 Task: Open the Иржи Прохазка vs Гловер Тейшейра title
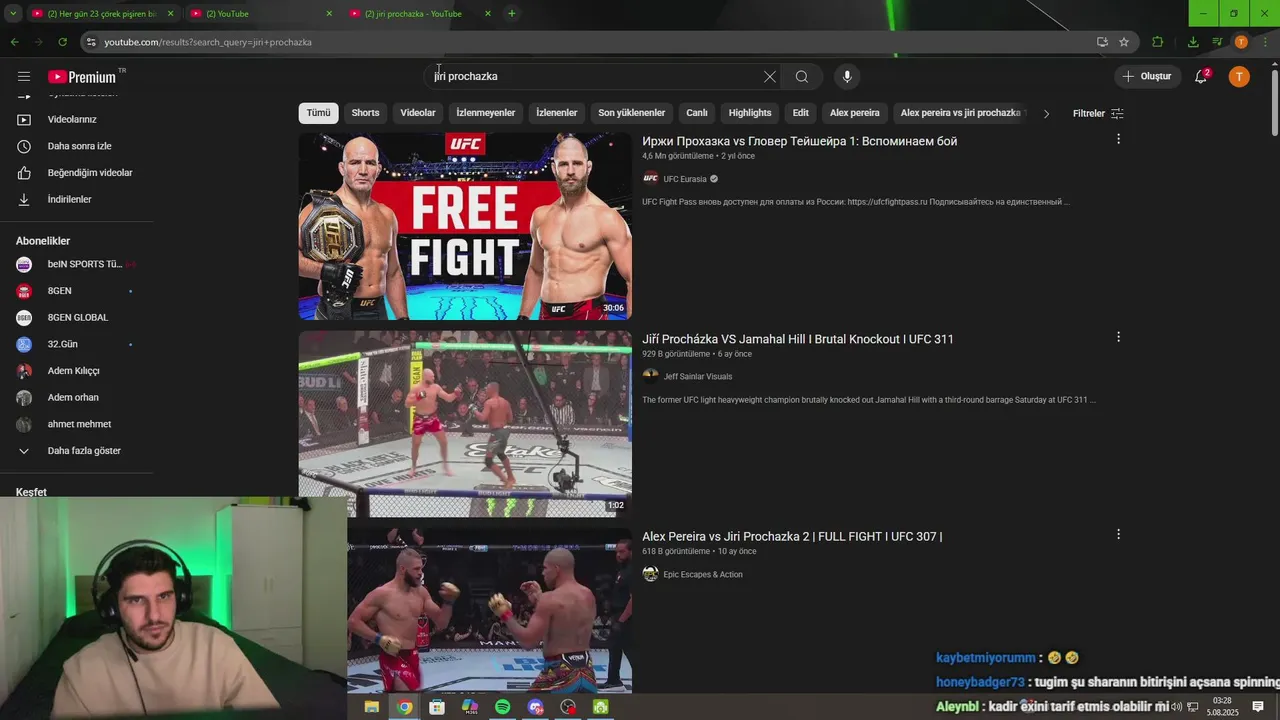click(x=799, y=141)
